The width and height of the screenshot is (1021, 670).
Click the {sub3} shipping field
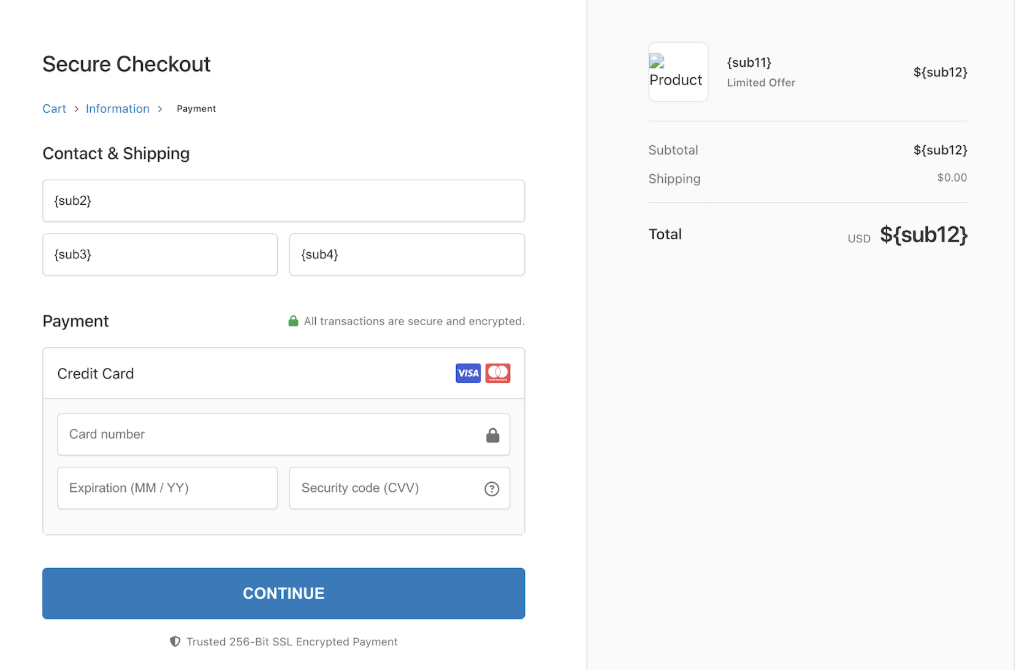point(160,255)
